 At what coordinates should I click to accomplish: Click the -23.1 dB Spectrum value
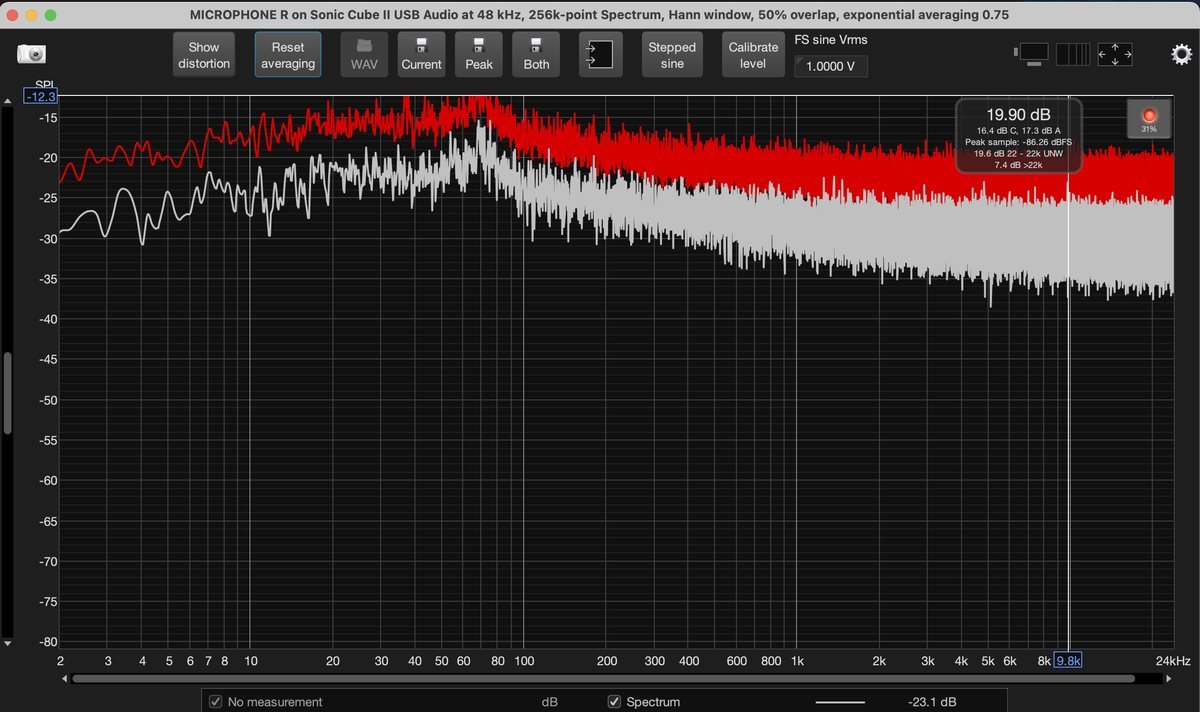pos(931,702)
